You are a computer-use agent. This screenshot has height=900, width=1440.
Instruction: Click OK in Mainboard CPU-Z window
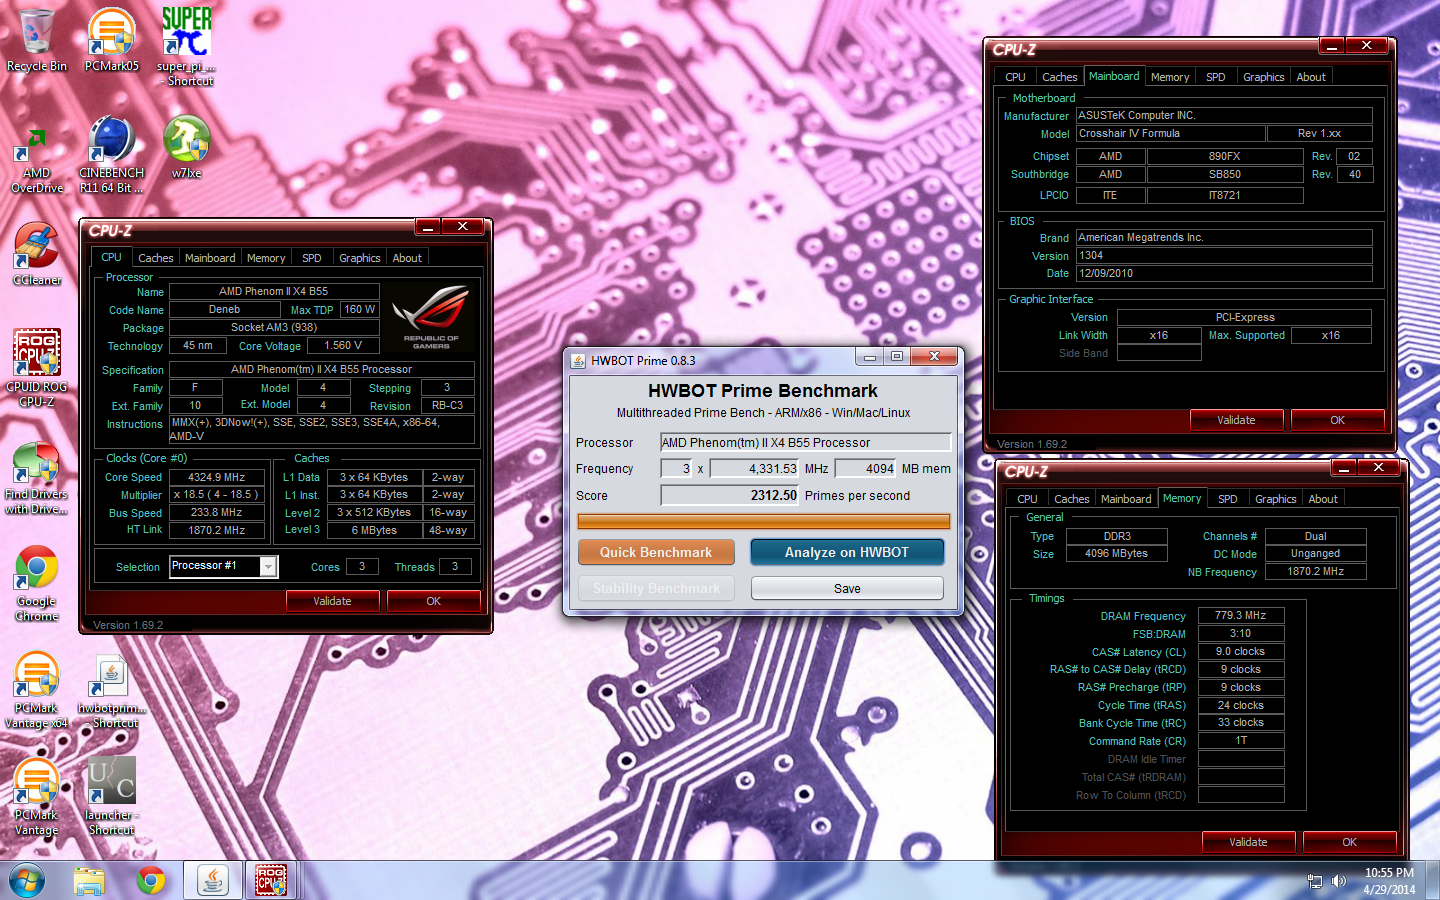[1337, 420]
